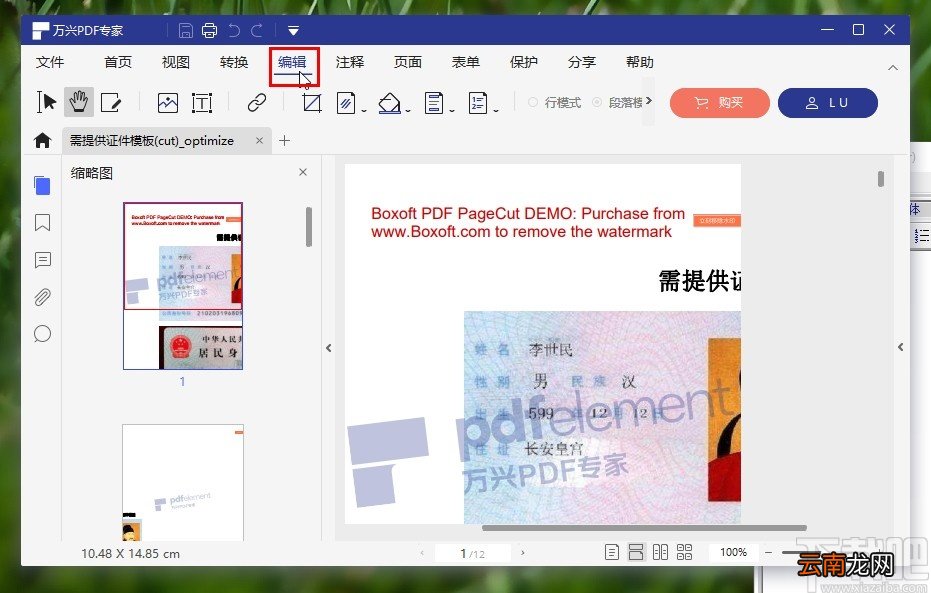
Task: Print the document with the printer icon
Action: point(209,30)
